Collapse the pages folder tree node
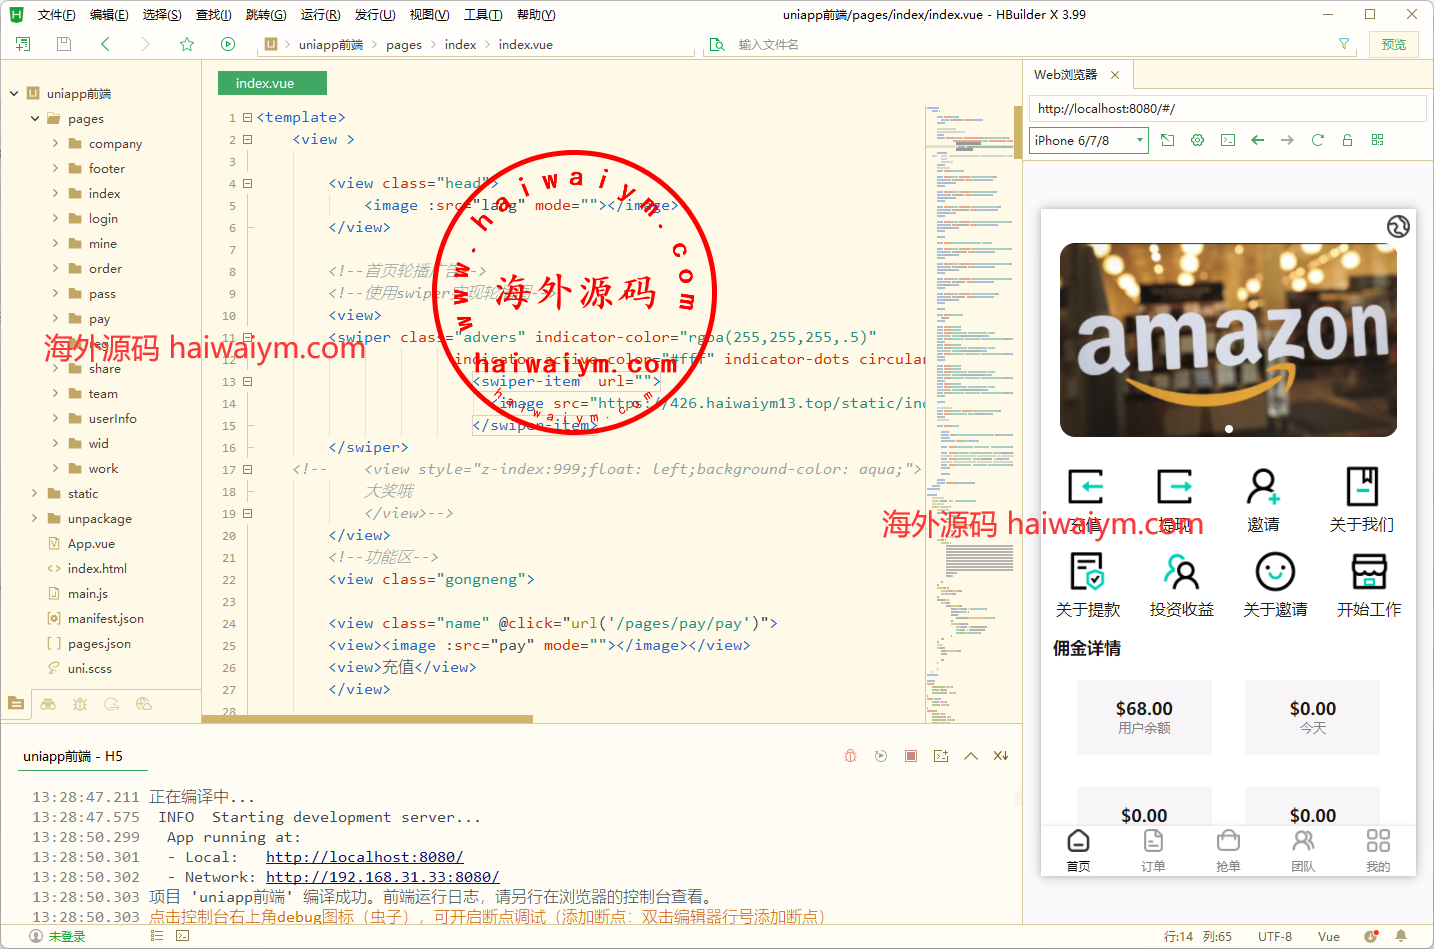Screen dimensions: 1434x949 coord(35,118)
